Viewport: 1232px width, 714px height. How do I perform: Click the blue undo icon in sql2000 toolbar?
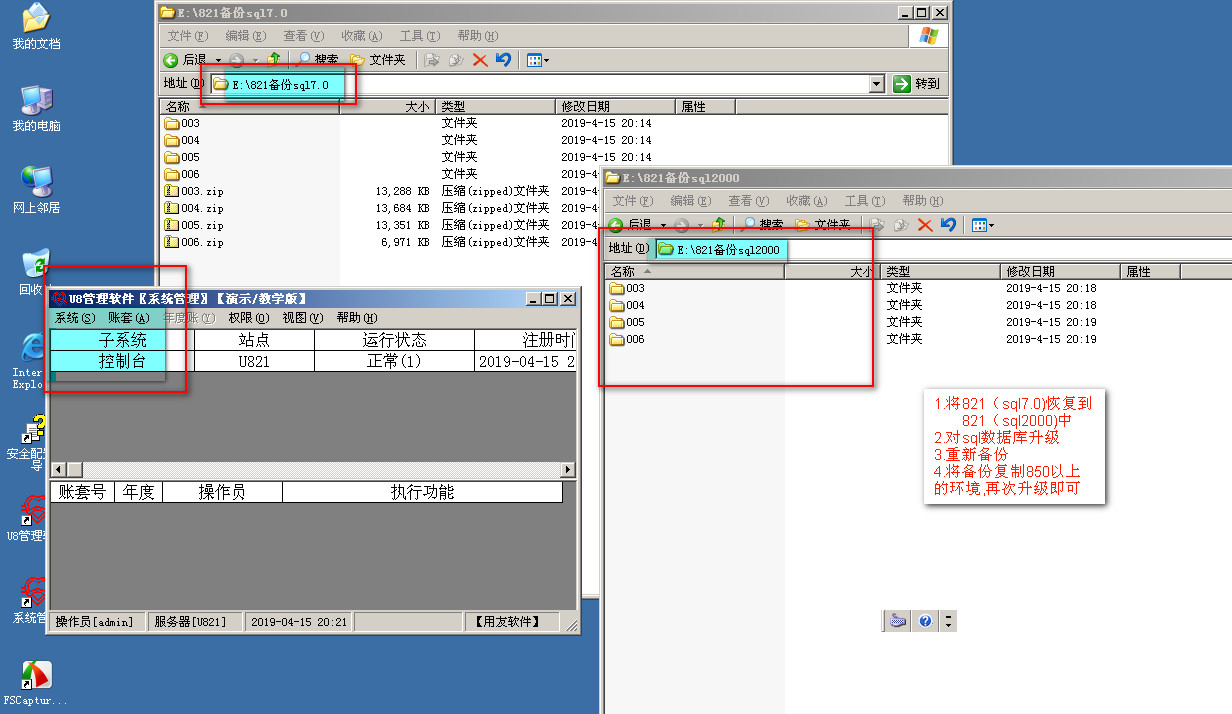(948, 225)
